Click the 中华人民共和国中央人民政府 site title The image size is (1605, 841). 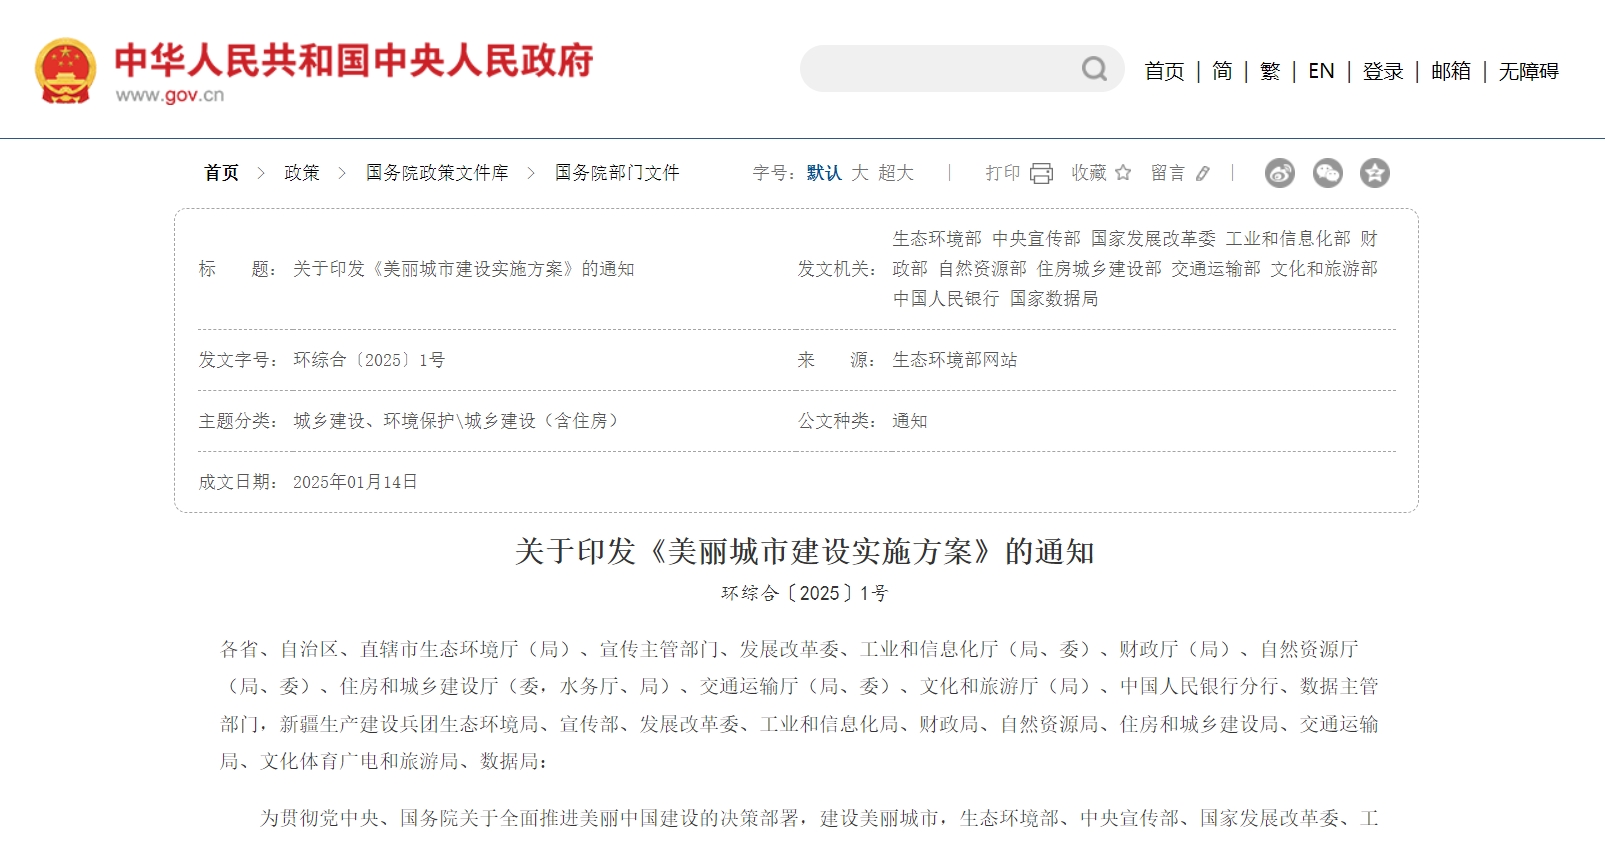[354, 60]
